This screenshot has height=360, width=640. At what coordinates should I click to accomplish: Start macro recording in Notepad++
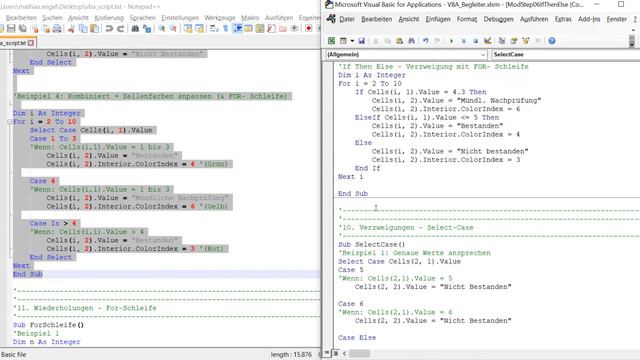tap(309, 29)
